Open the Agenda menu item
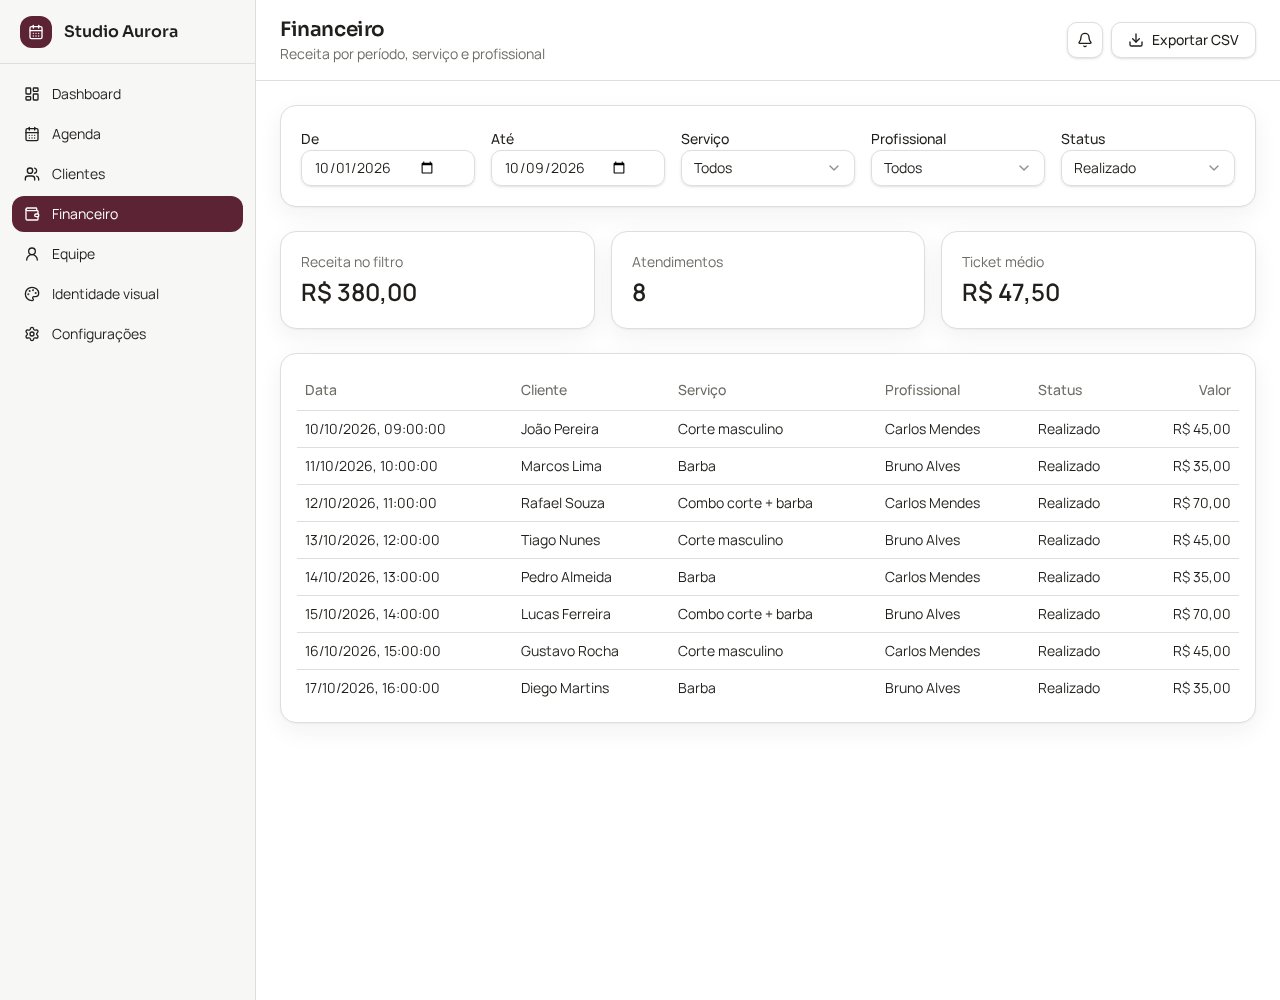 127,134
